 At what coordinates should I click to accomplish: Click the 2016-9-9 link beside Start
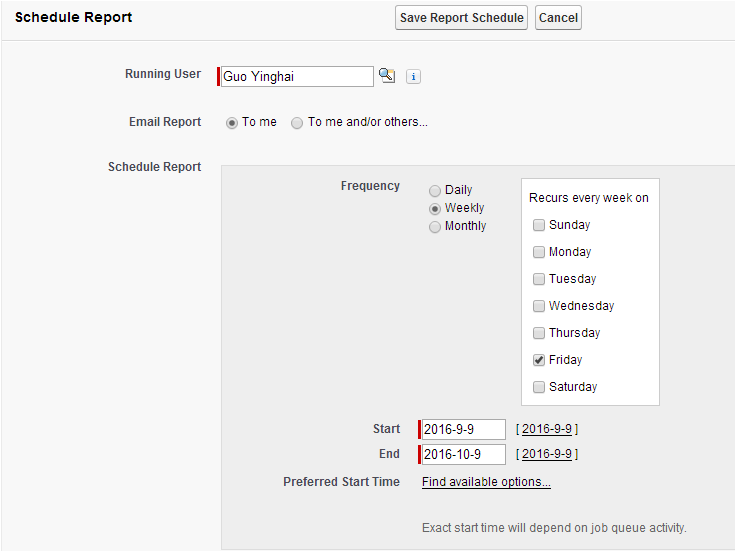(547, 429)
